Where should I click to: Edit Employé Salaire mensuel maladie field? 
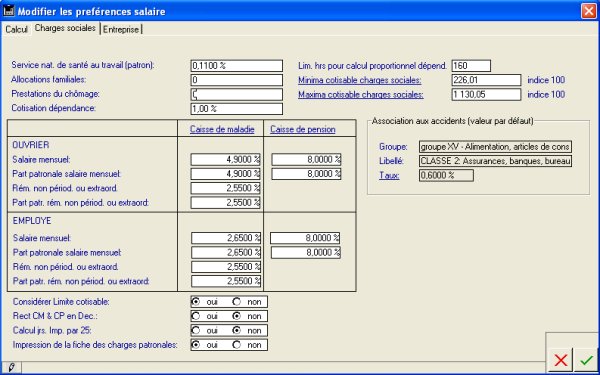click(226, 238)
